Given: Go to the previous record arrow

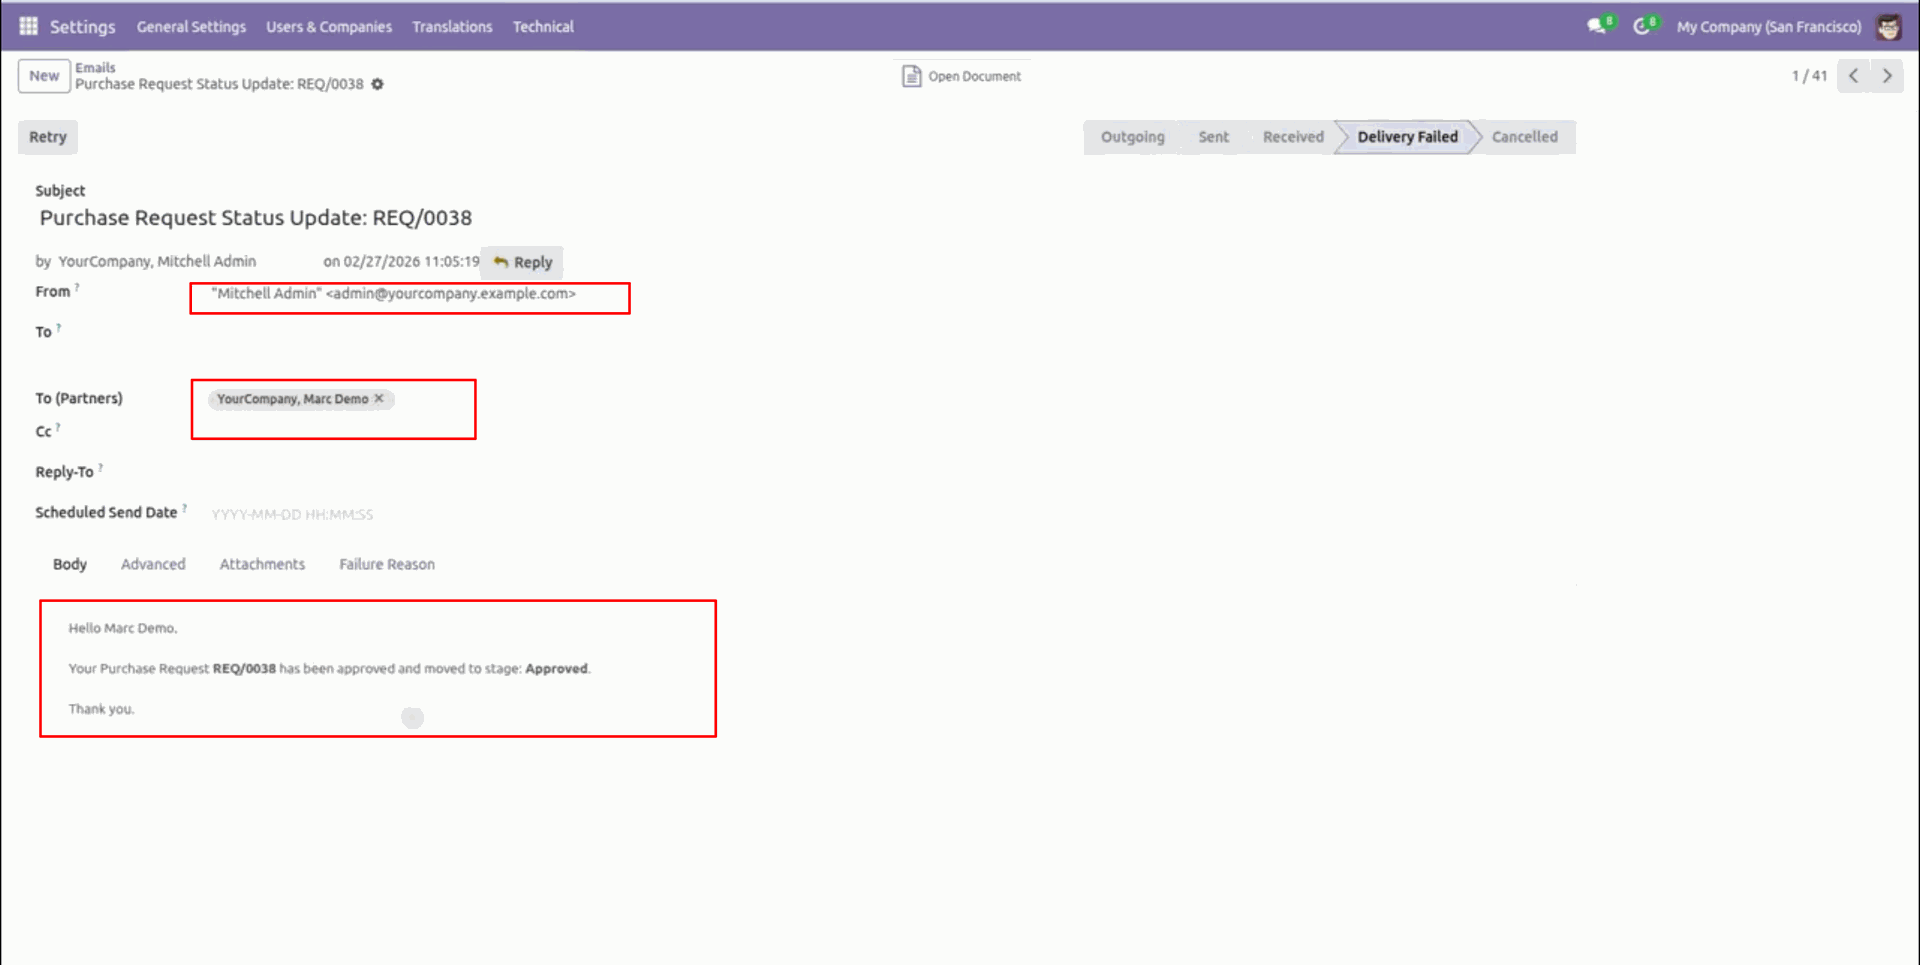Looking at the screenshot, I should tap(1854, 76).
